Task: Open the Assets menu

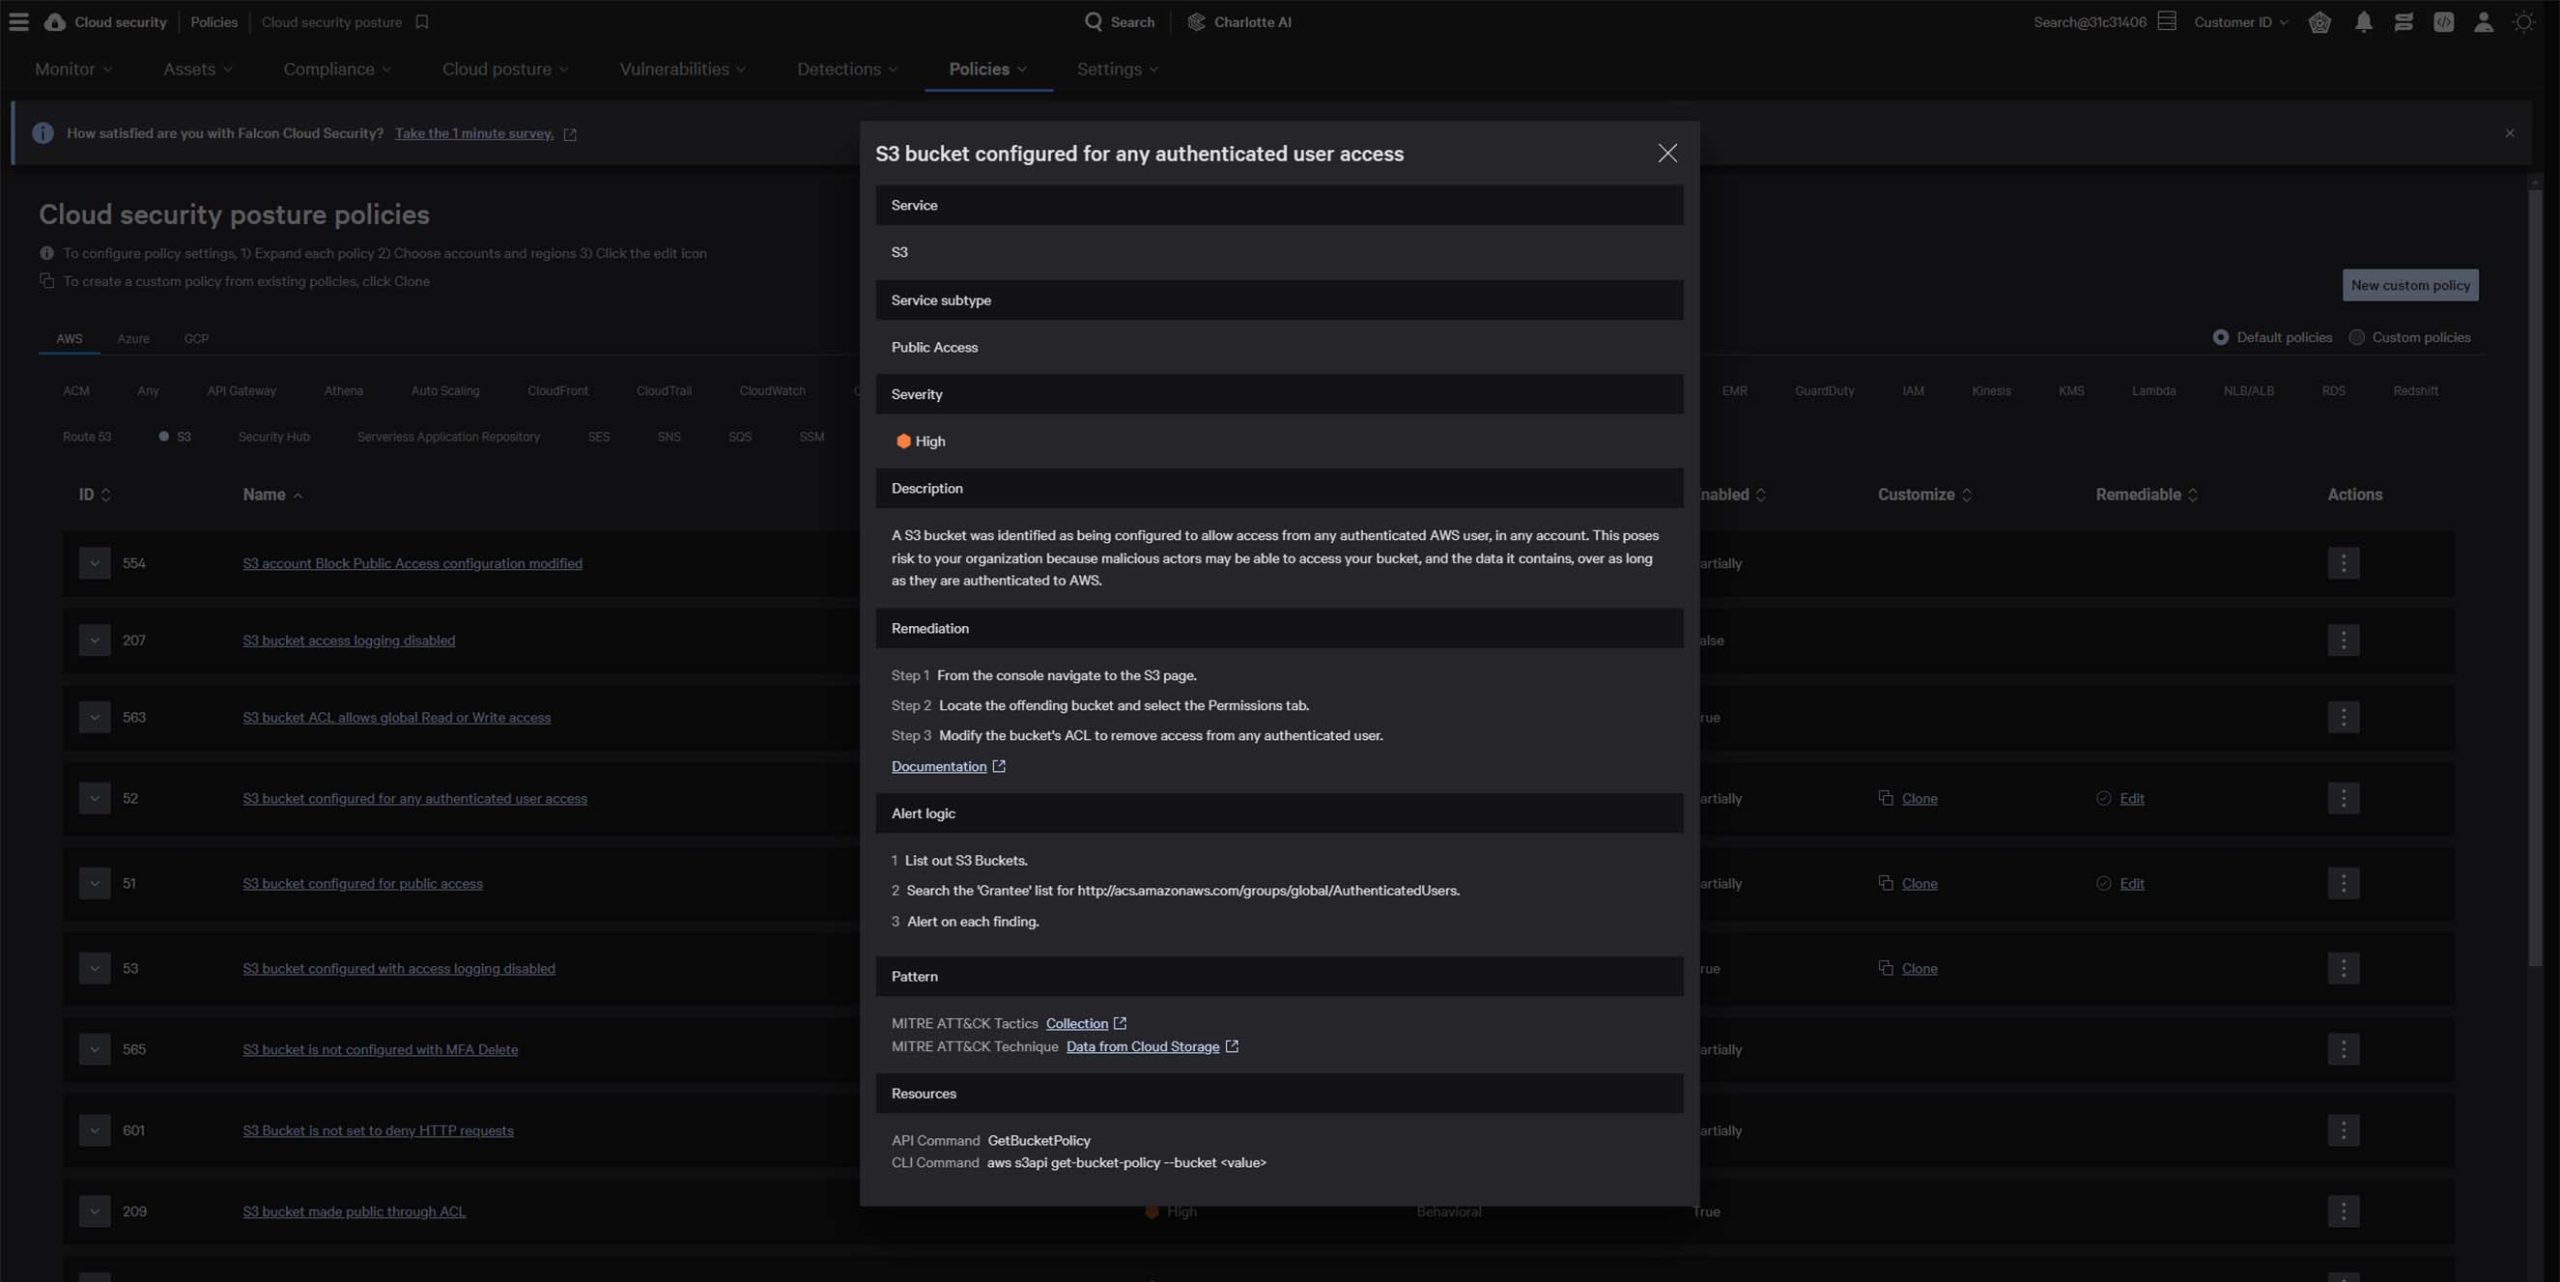Action: (197, 69)
